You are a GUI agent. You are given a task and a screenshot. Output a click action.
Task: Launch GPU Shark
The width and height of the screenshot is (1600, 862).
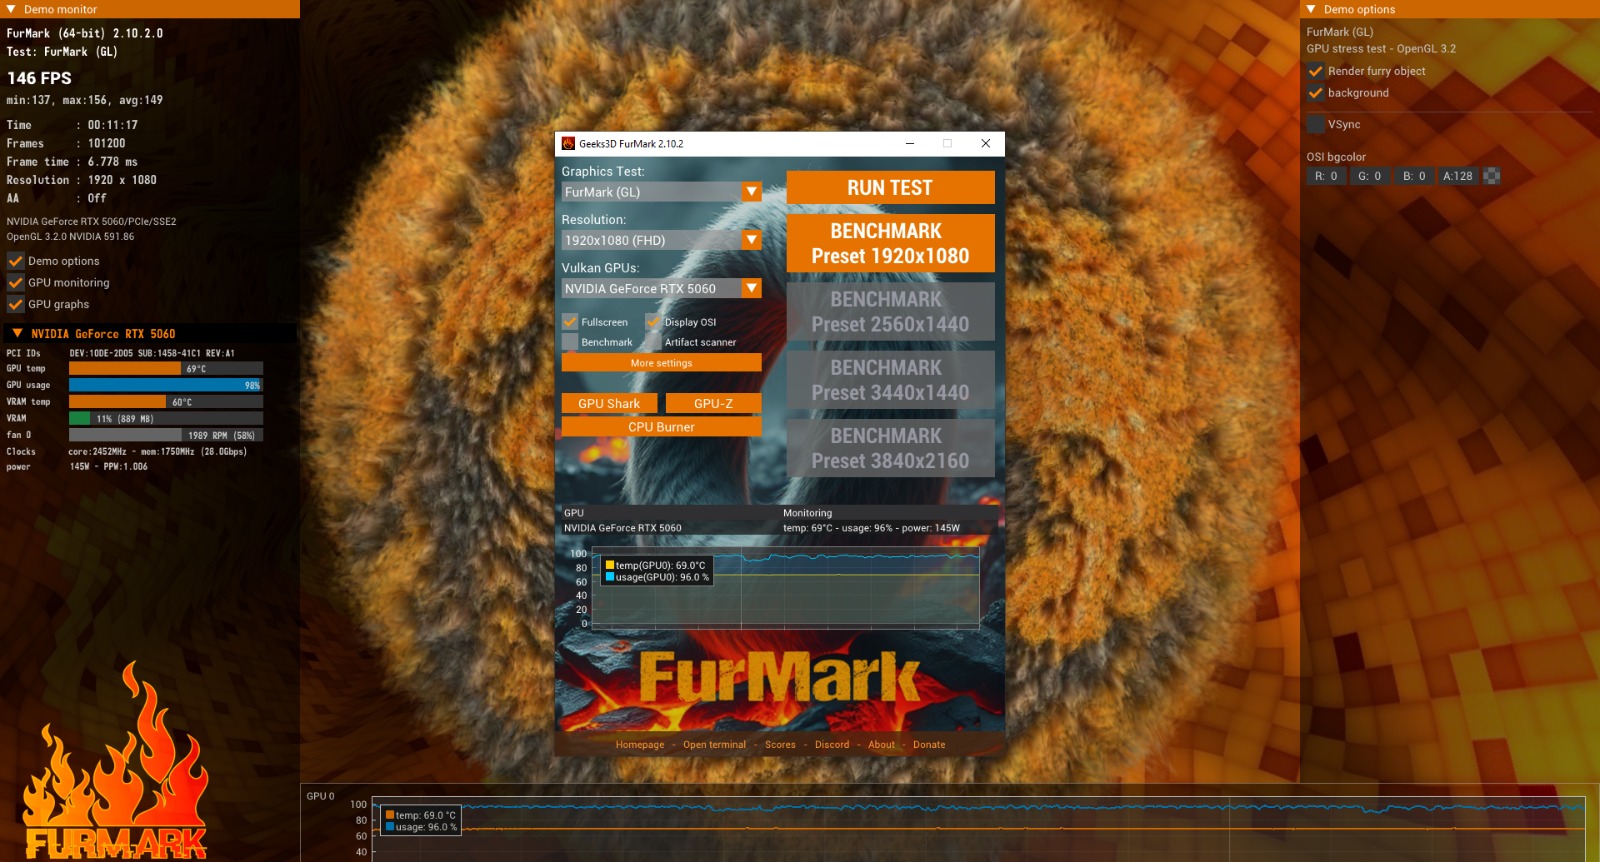609,403
